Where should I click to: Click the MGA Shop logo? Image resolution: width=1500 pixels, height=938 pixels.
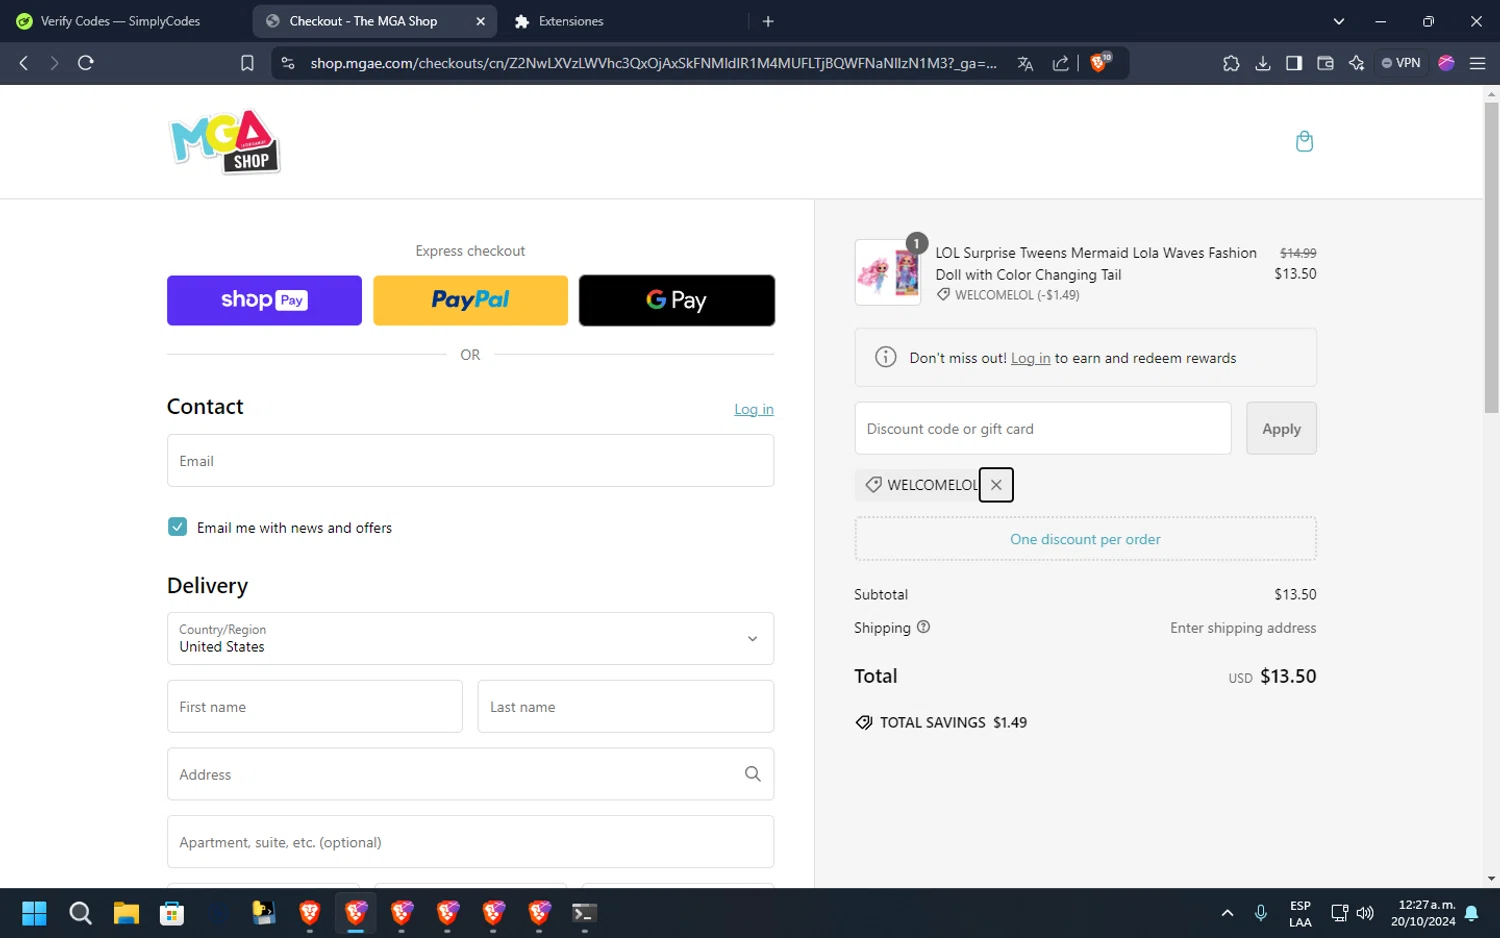[225, 142]
